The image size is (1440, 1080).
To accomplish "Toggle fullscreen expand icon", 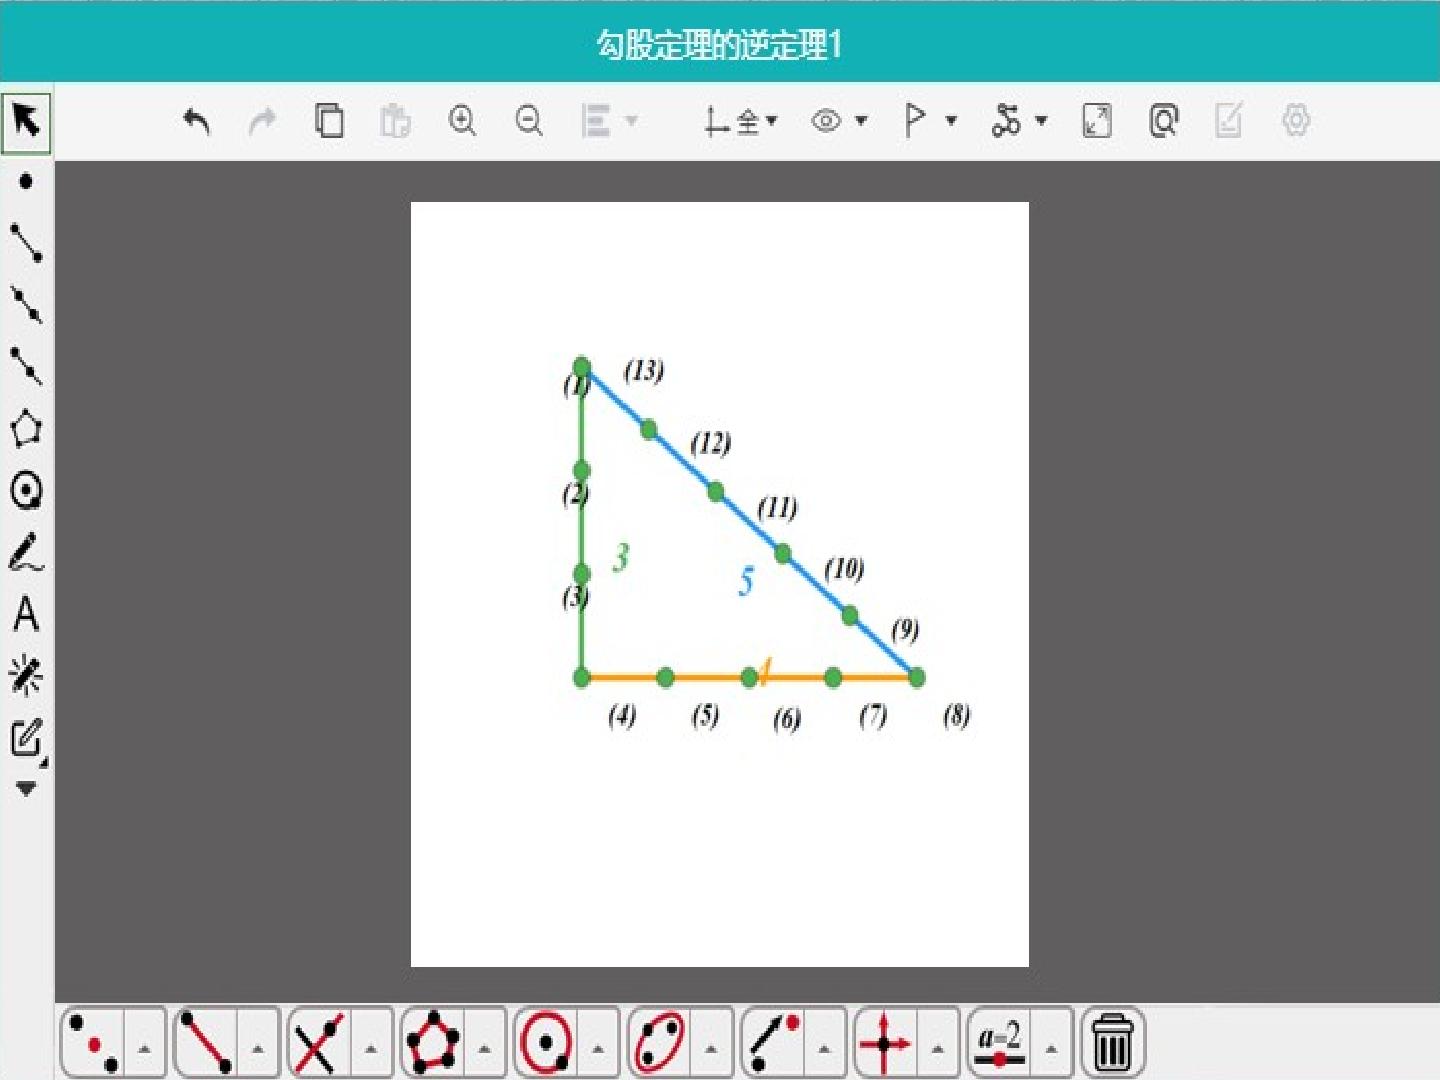I will (x=1097, y=121).
